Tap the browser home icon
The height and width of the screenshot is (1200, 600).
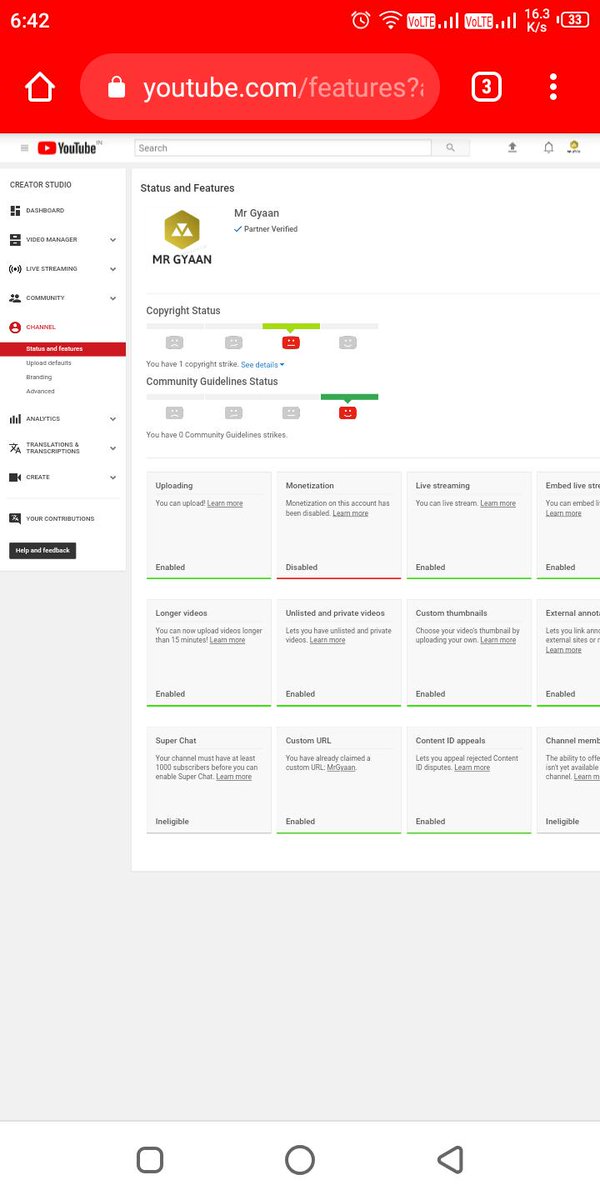(40, 88)
